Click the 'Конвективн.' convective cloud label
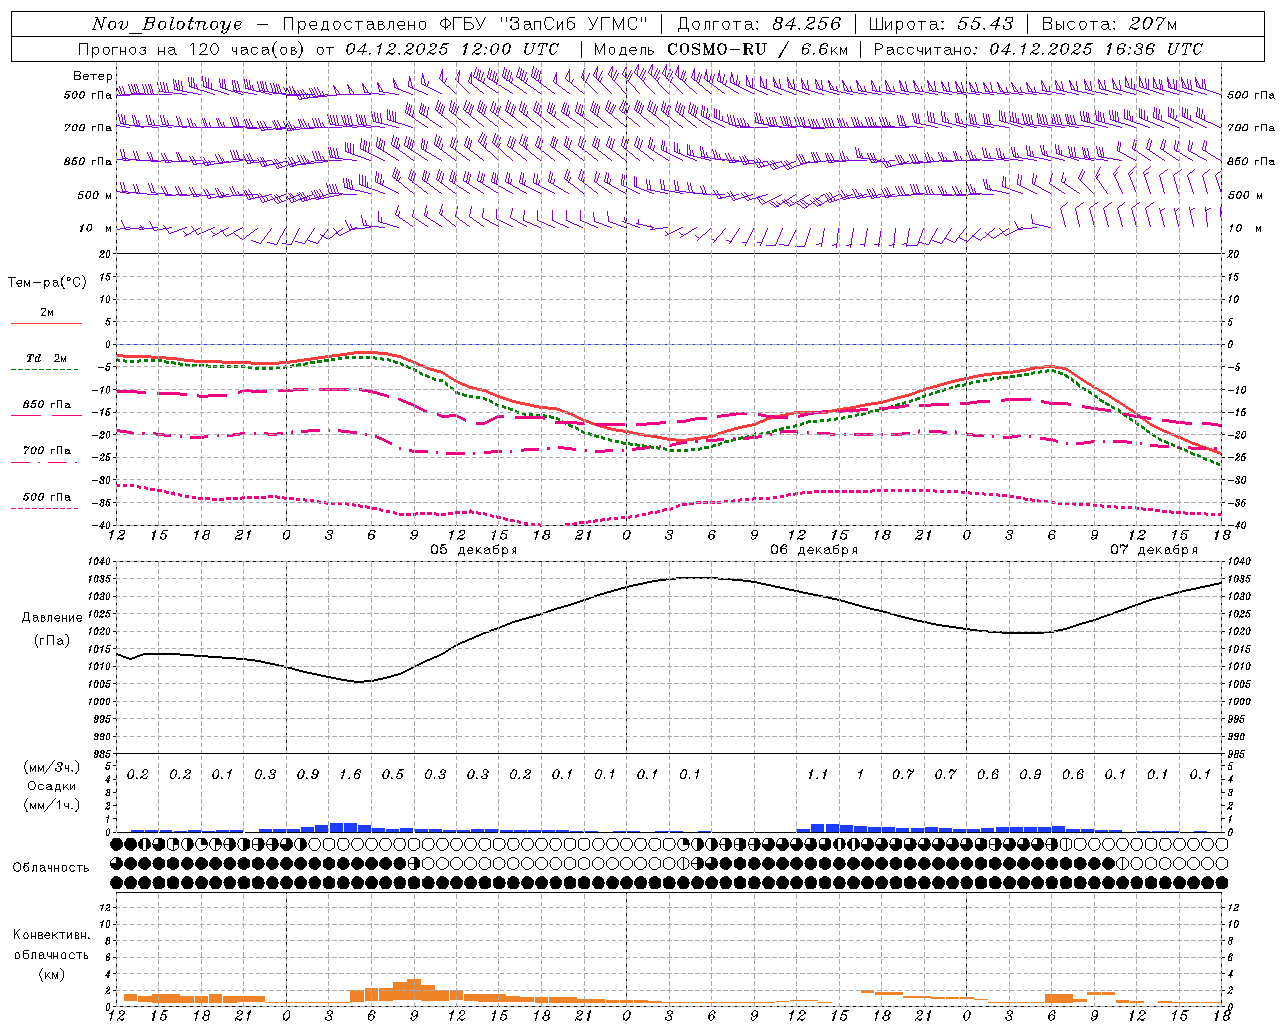 (52, 935)
